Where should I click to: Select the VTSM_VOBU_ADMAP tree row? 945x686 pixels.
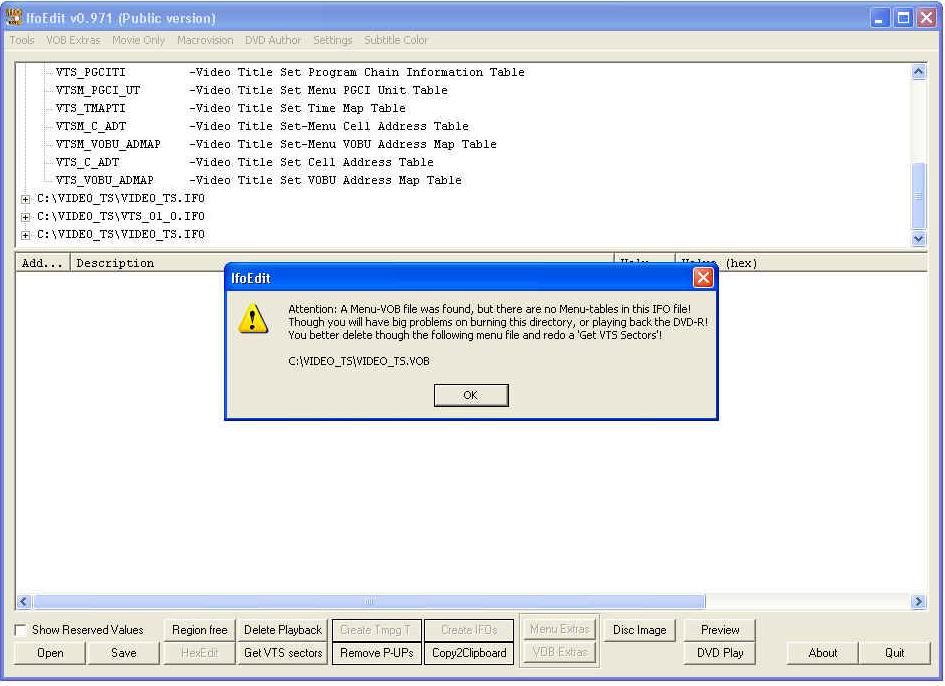[276, 145]
